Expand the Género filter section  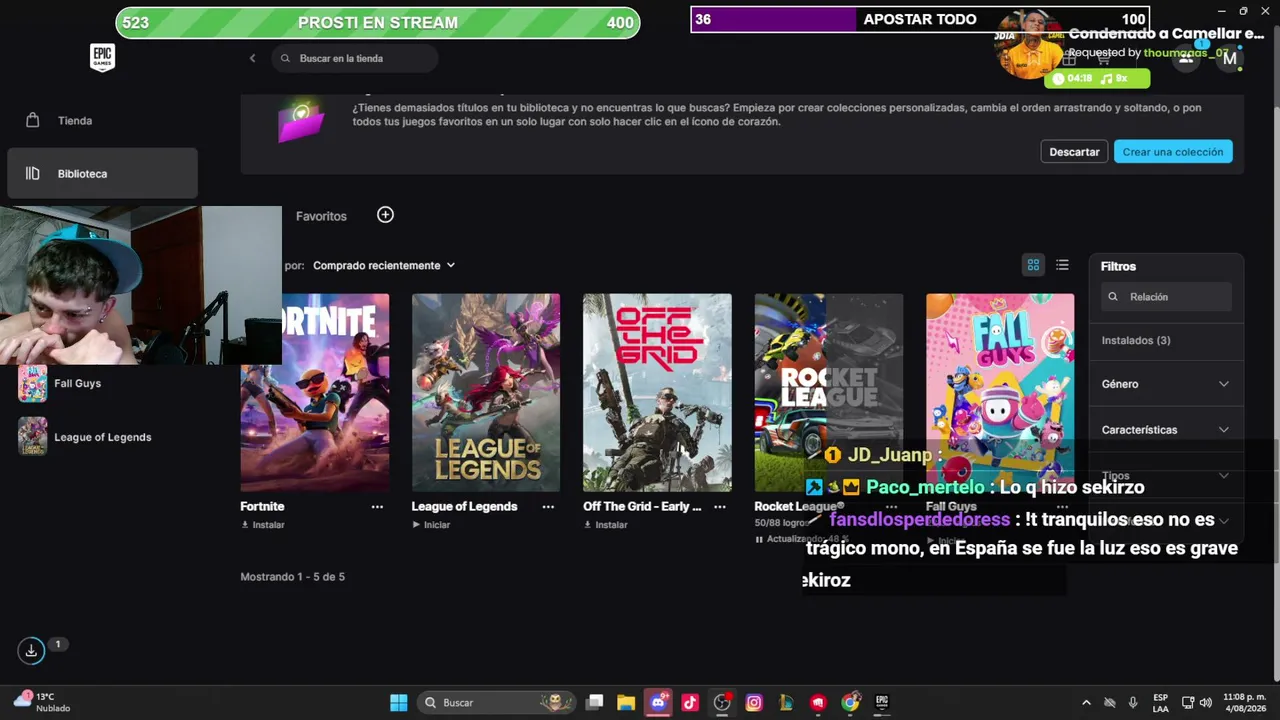[x=1166, y=384]
